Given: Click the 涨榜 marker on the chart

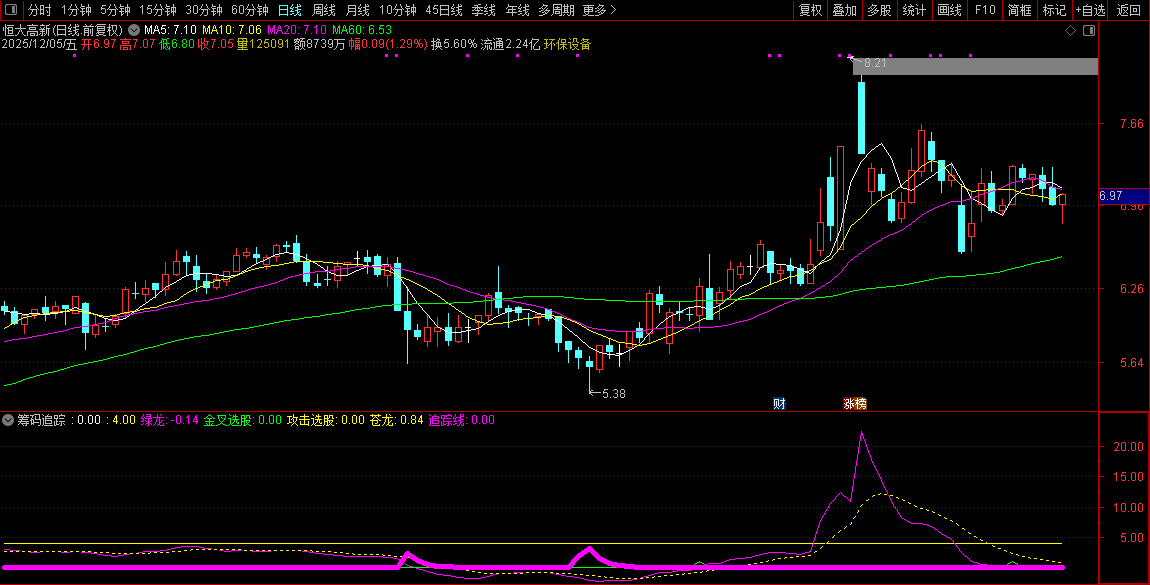Looking at the screenshot, I should tap(854, 404).
